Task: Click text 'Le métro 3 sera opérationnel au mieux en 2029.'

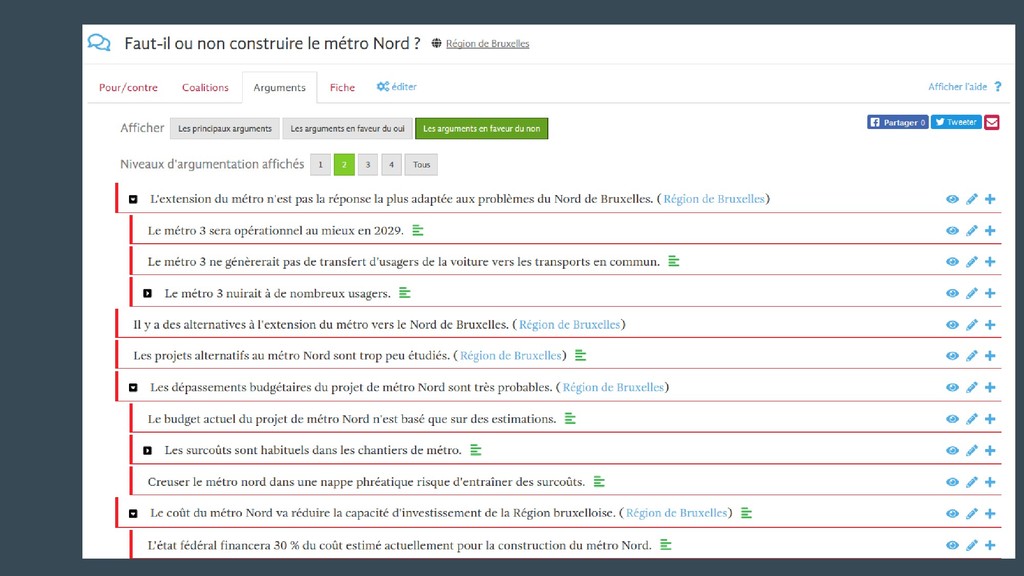Action: coord(276,231)
